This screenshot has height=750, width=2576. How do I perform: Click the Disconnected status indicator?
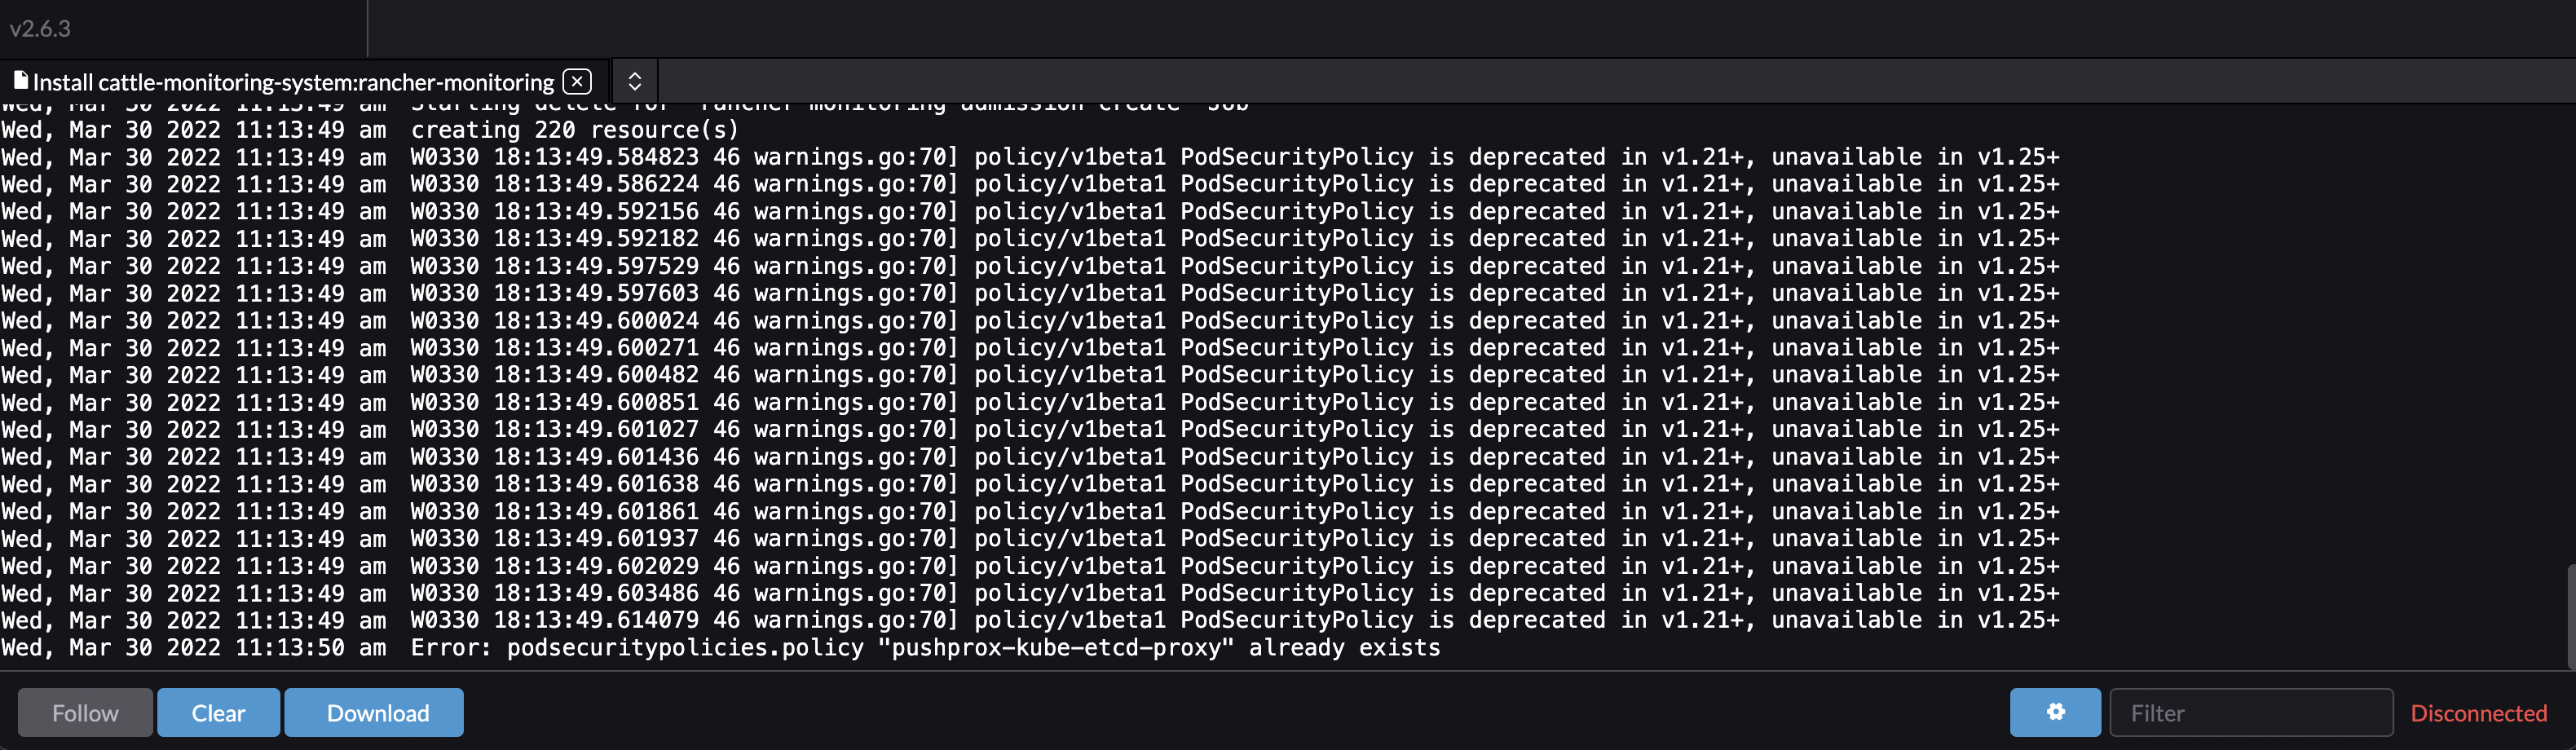(2478, 712)
